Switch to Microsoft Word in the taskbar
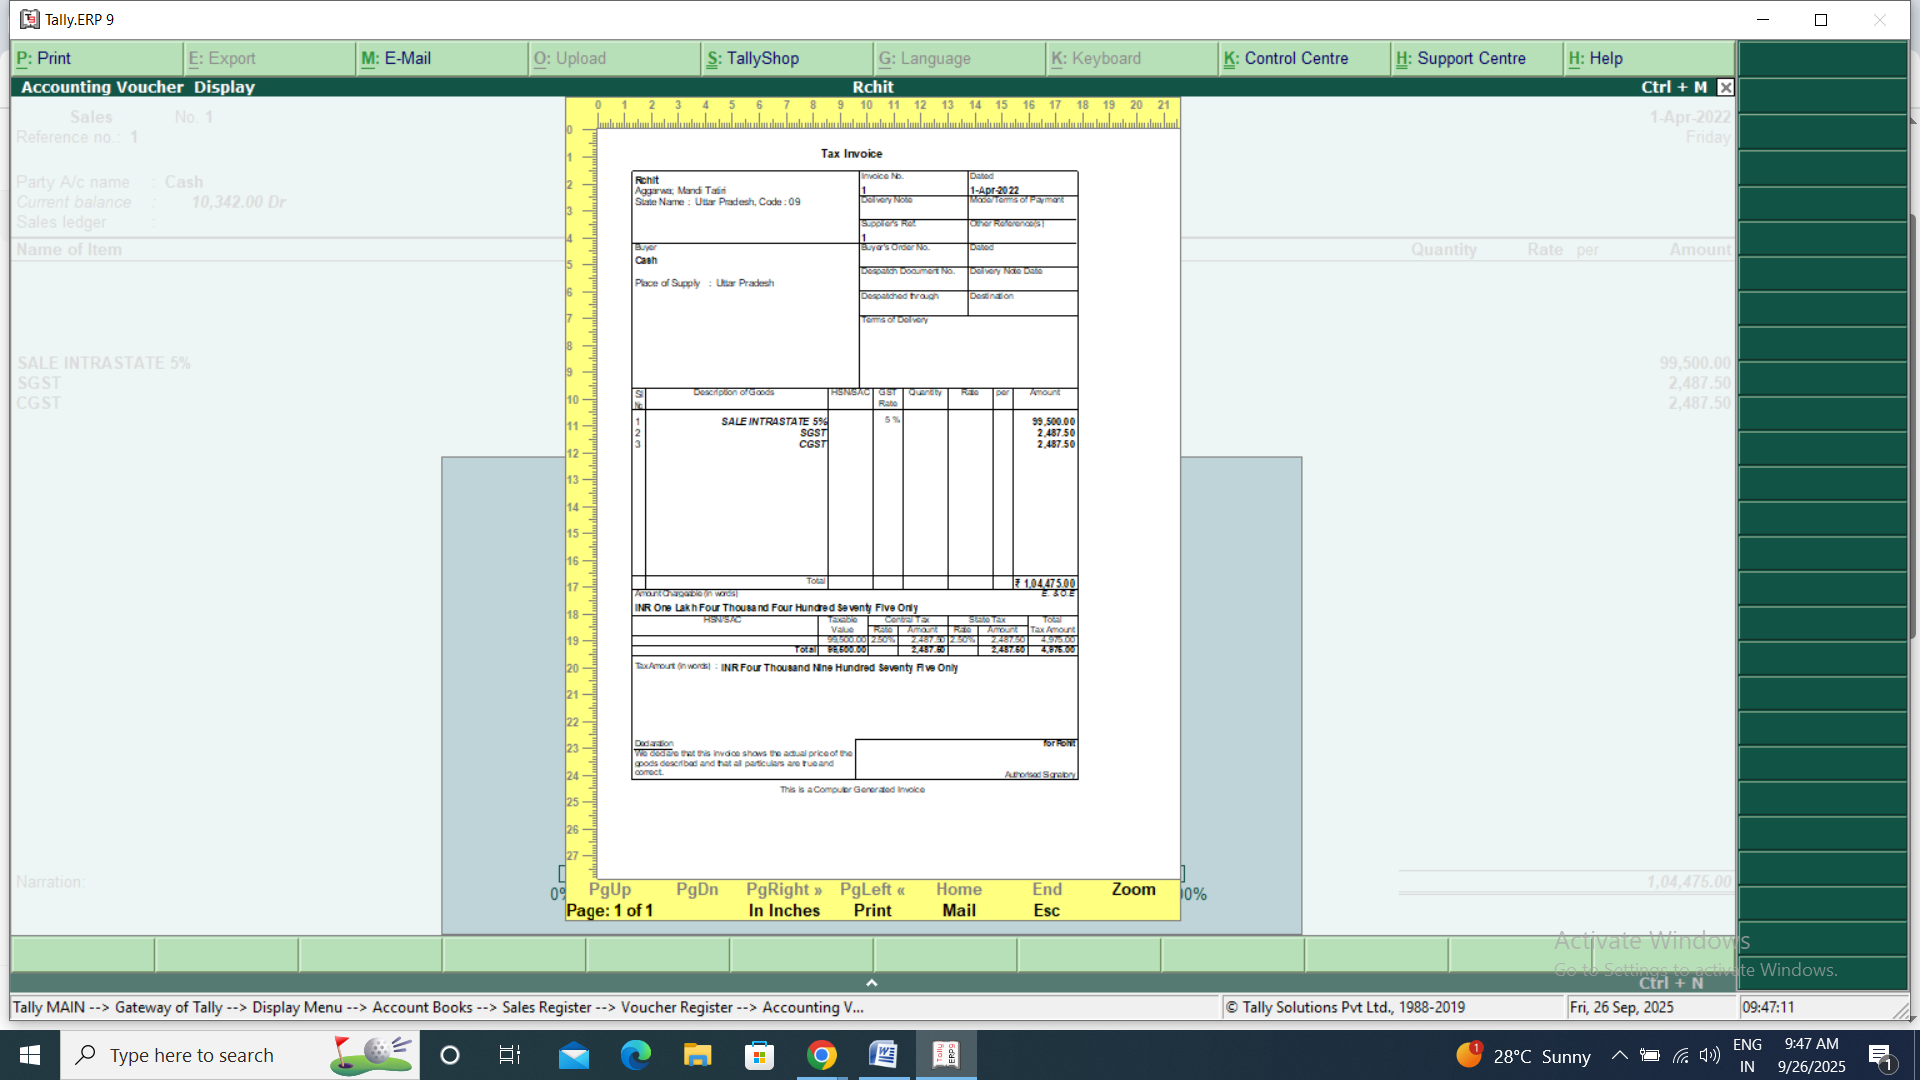The width and height of the screenshot is (1920, 1080). 884,1055
